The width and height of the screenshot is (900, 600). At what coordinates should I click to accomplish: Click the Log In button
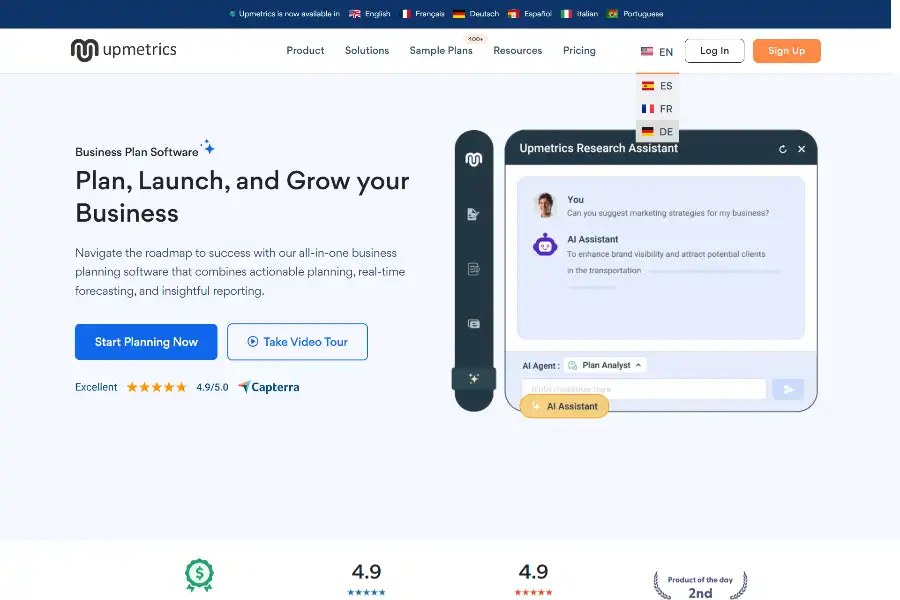715,51
